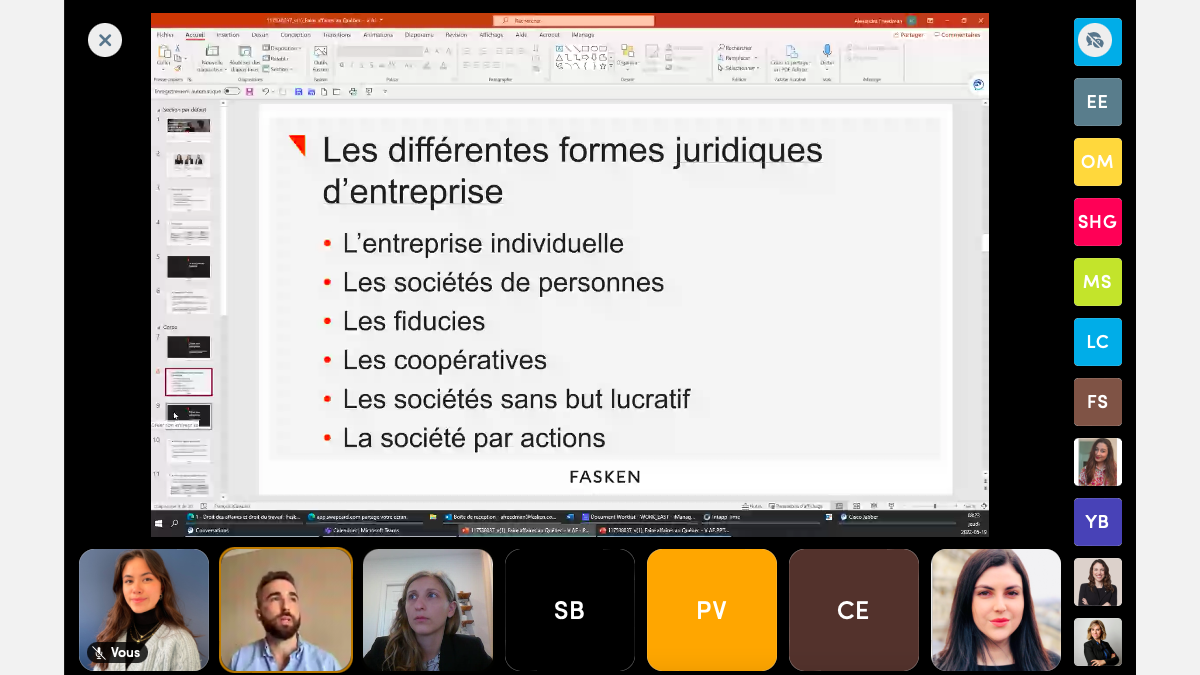
Task: Toggle the Enregistrement automatique switch
Action: 232,91
